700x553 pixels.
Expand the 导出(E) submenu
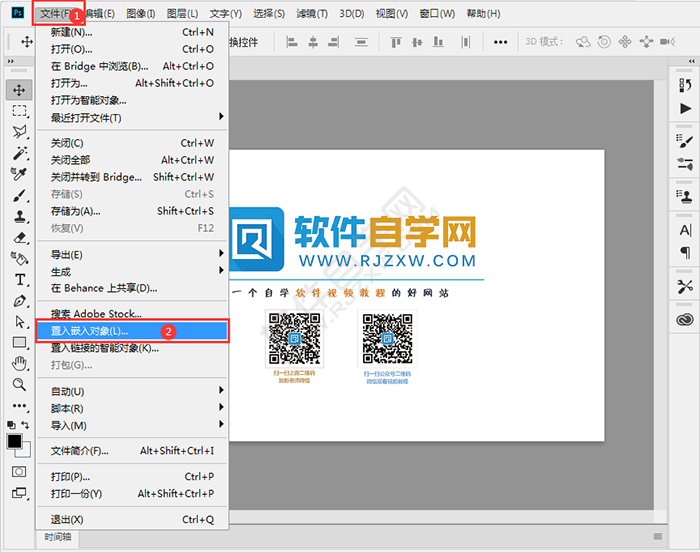(x=130, y=255)
